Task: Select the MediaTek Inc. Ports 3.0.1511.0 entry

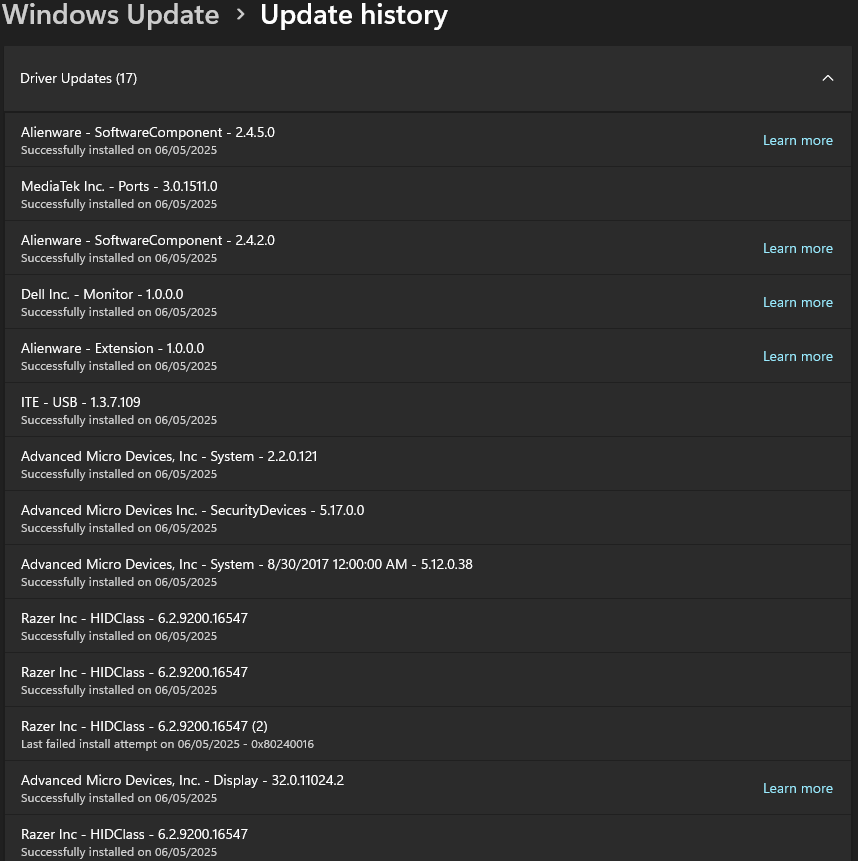Action: (x=428, y=194)
